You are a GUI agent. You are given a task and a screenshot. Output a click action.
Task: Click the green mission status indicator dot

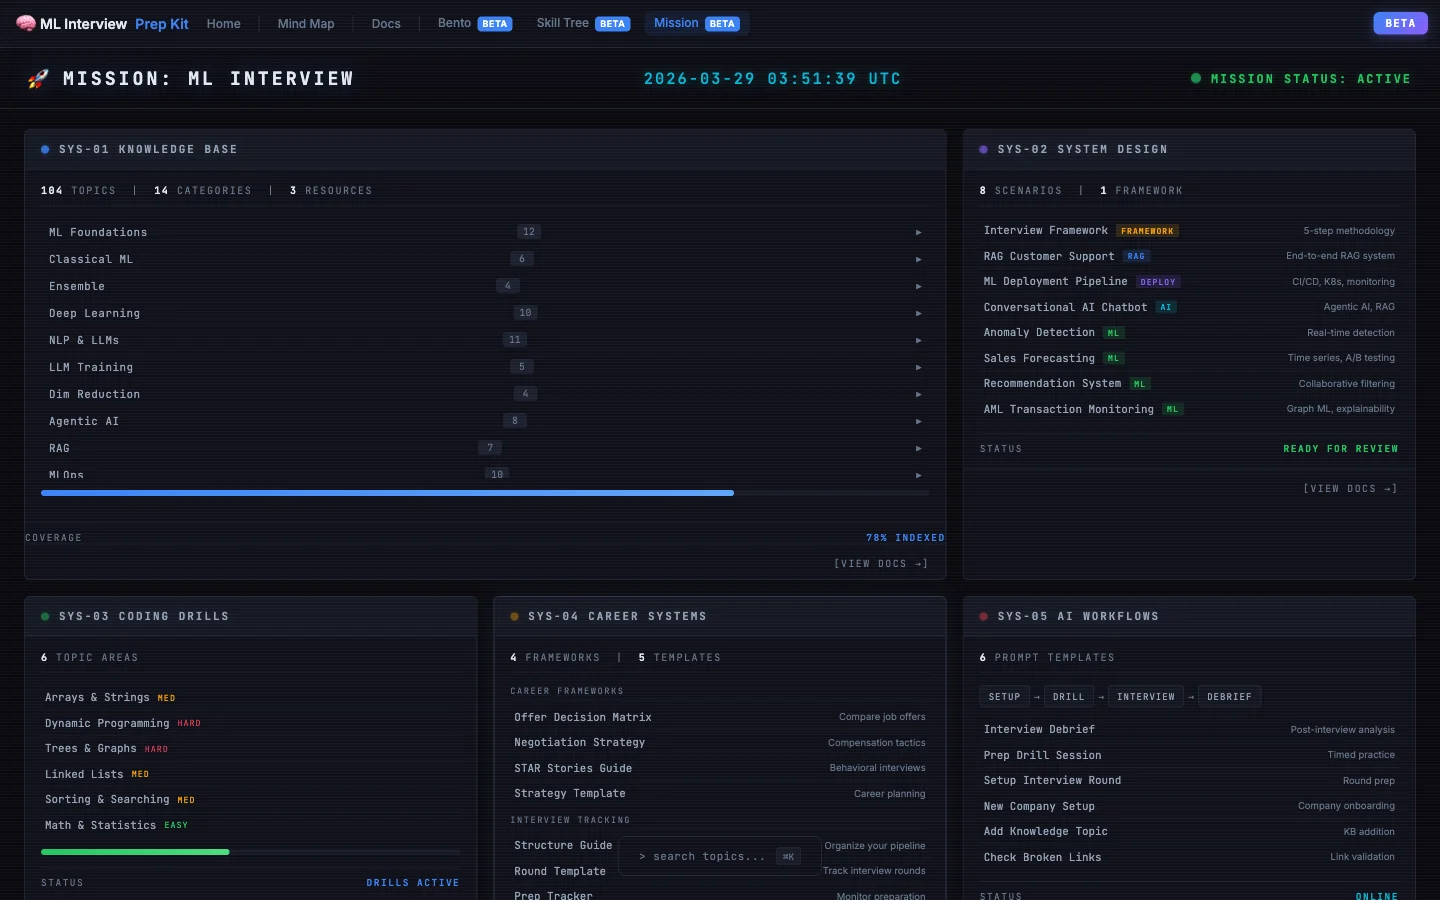[x=1196, y=78]
